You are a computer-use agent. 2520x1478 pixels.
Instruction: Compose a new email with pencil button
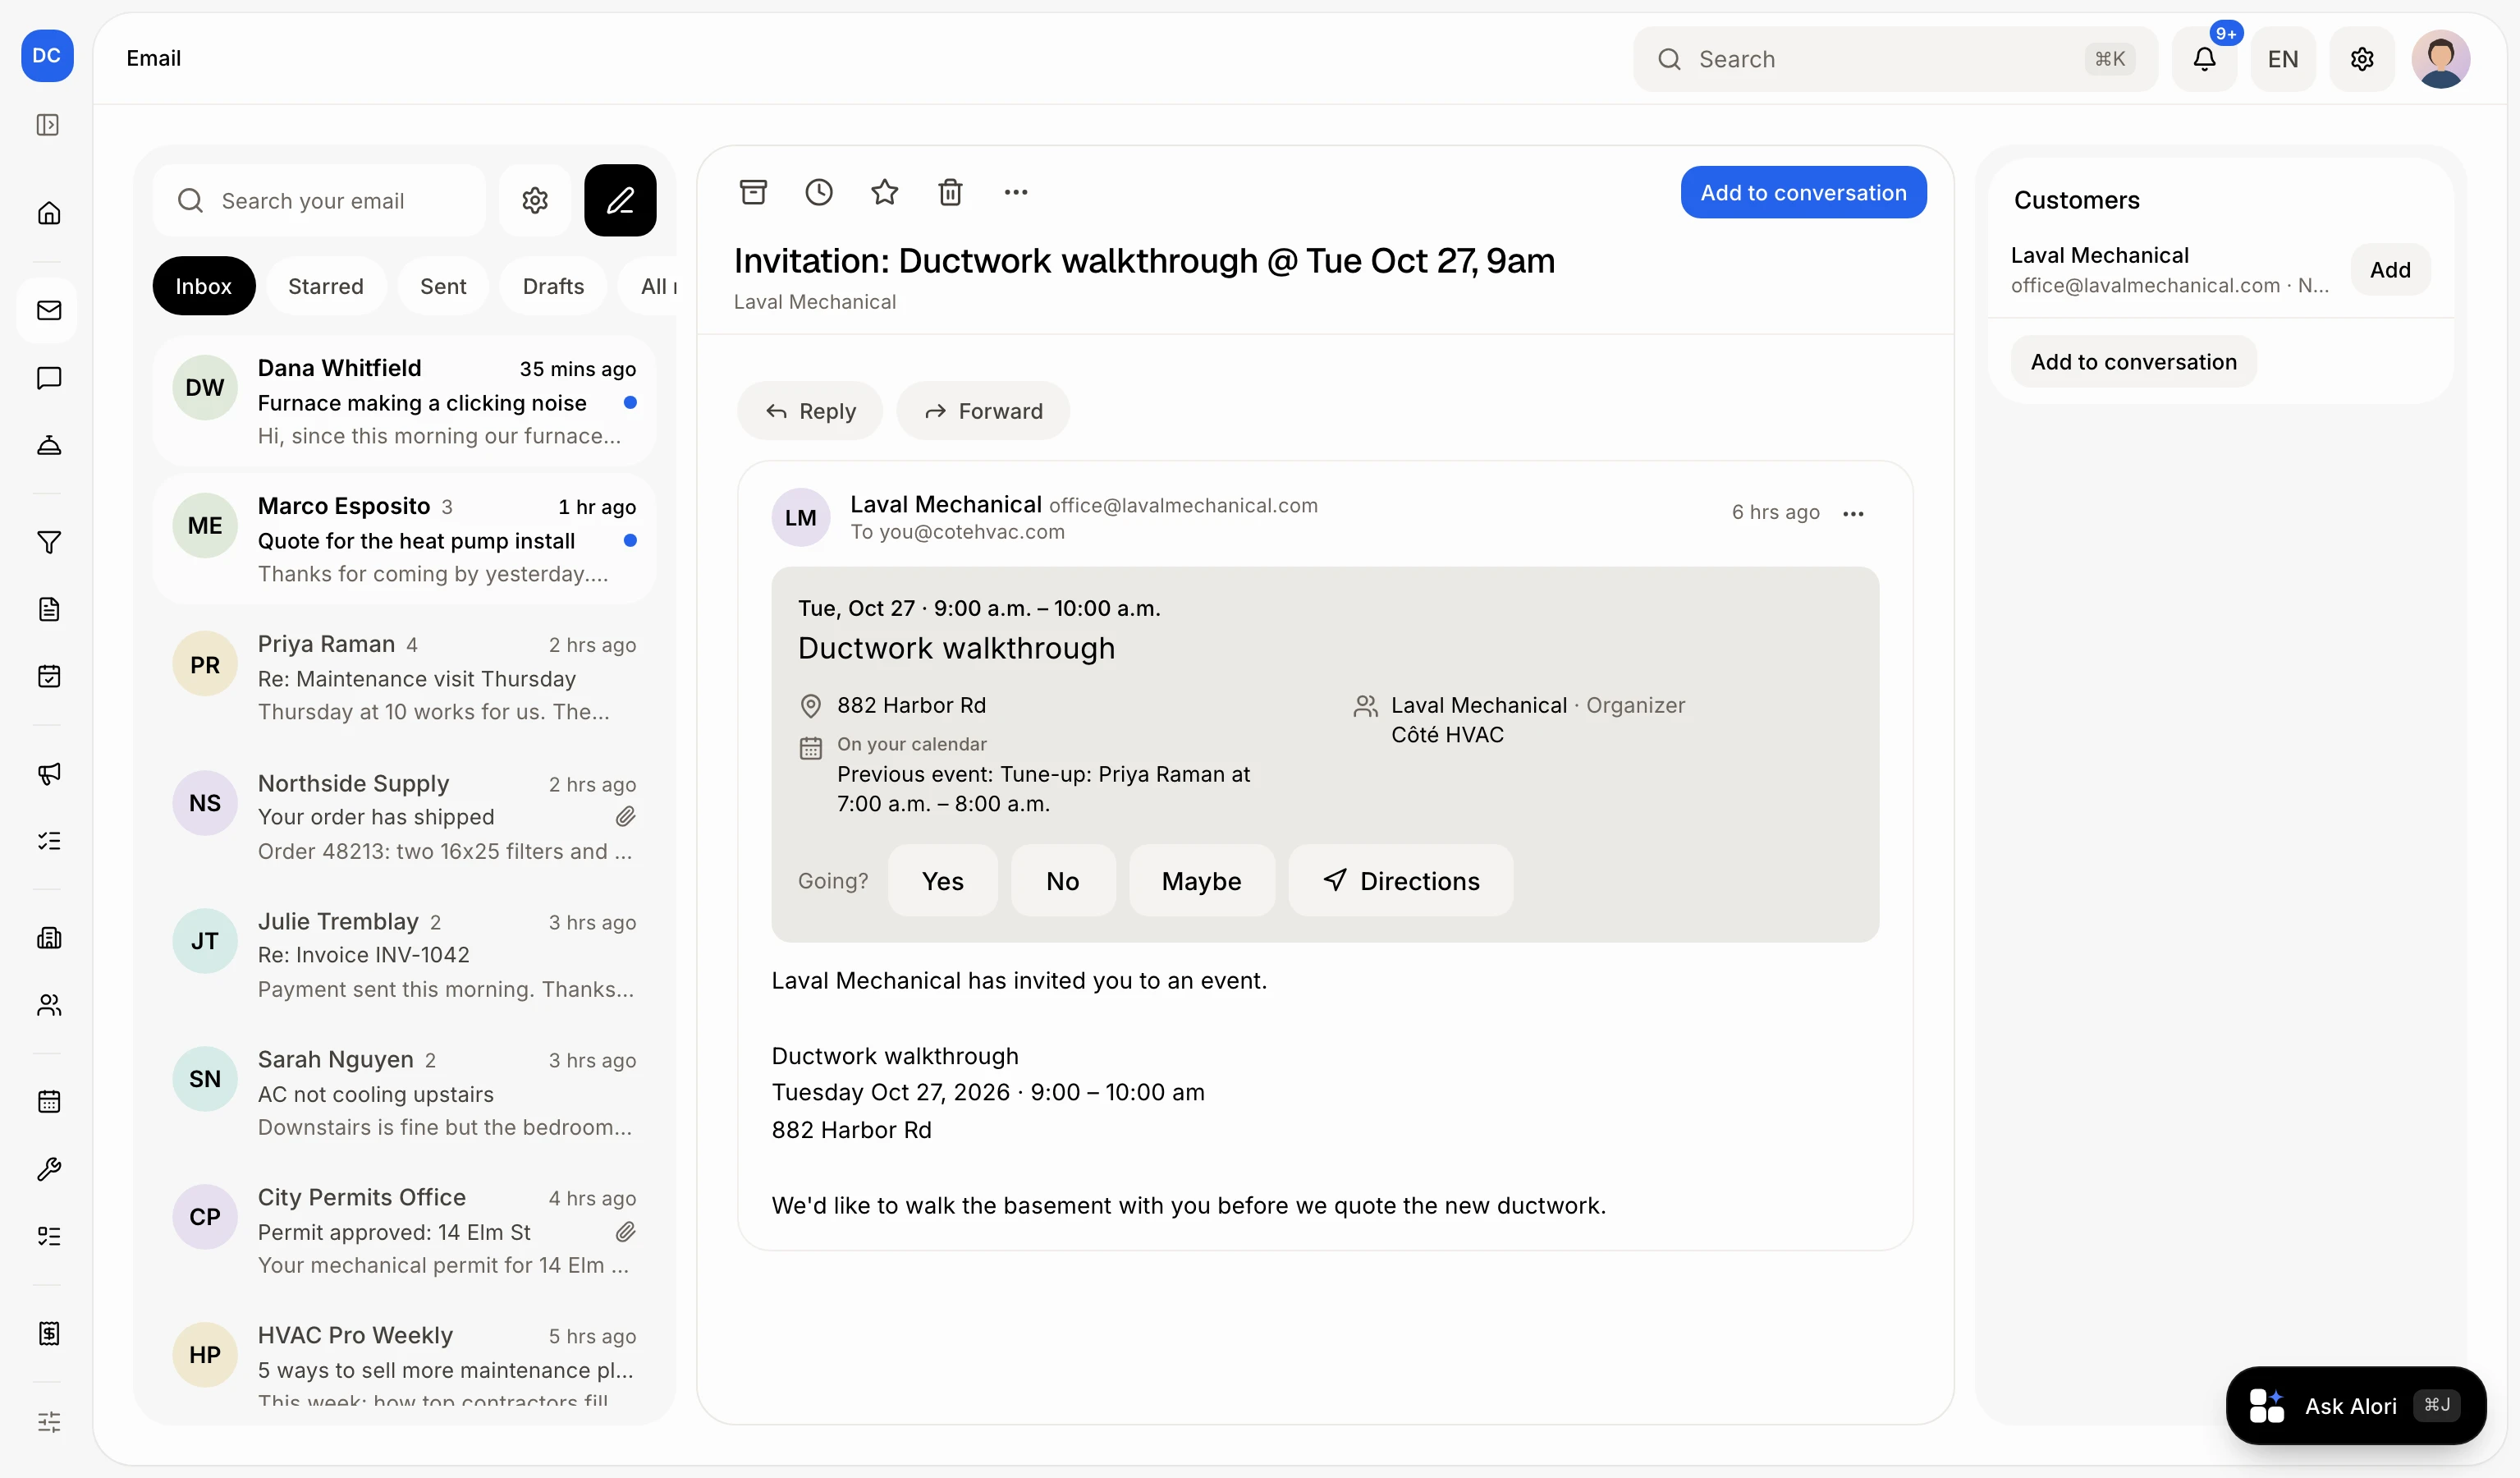620,200
